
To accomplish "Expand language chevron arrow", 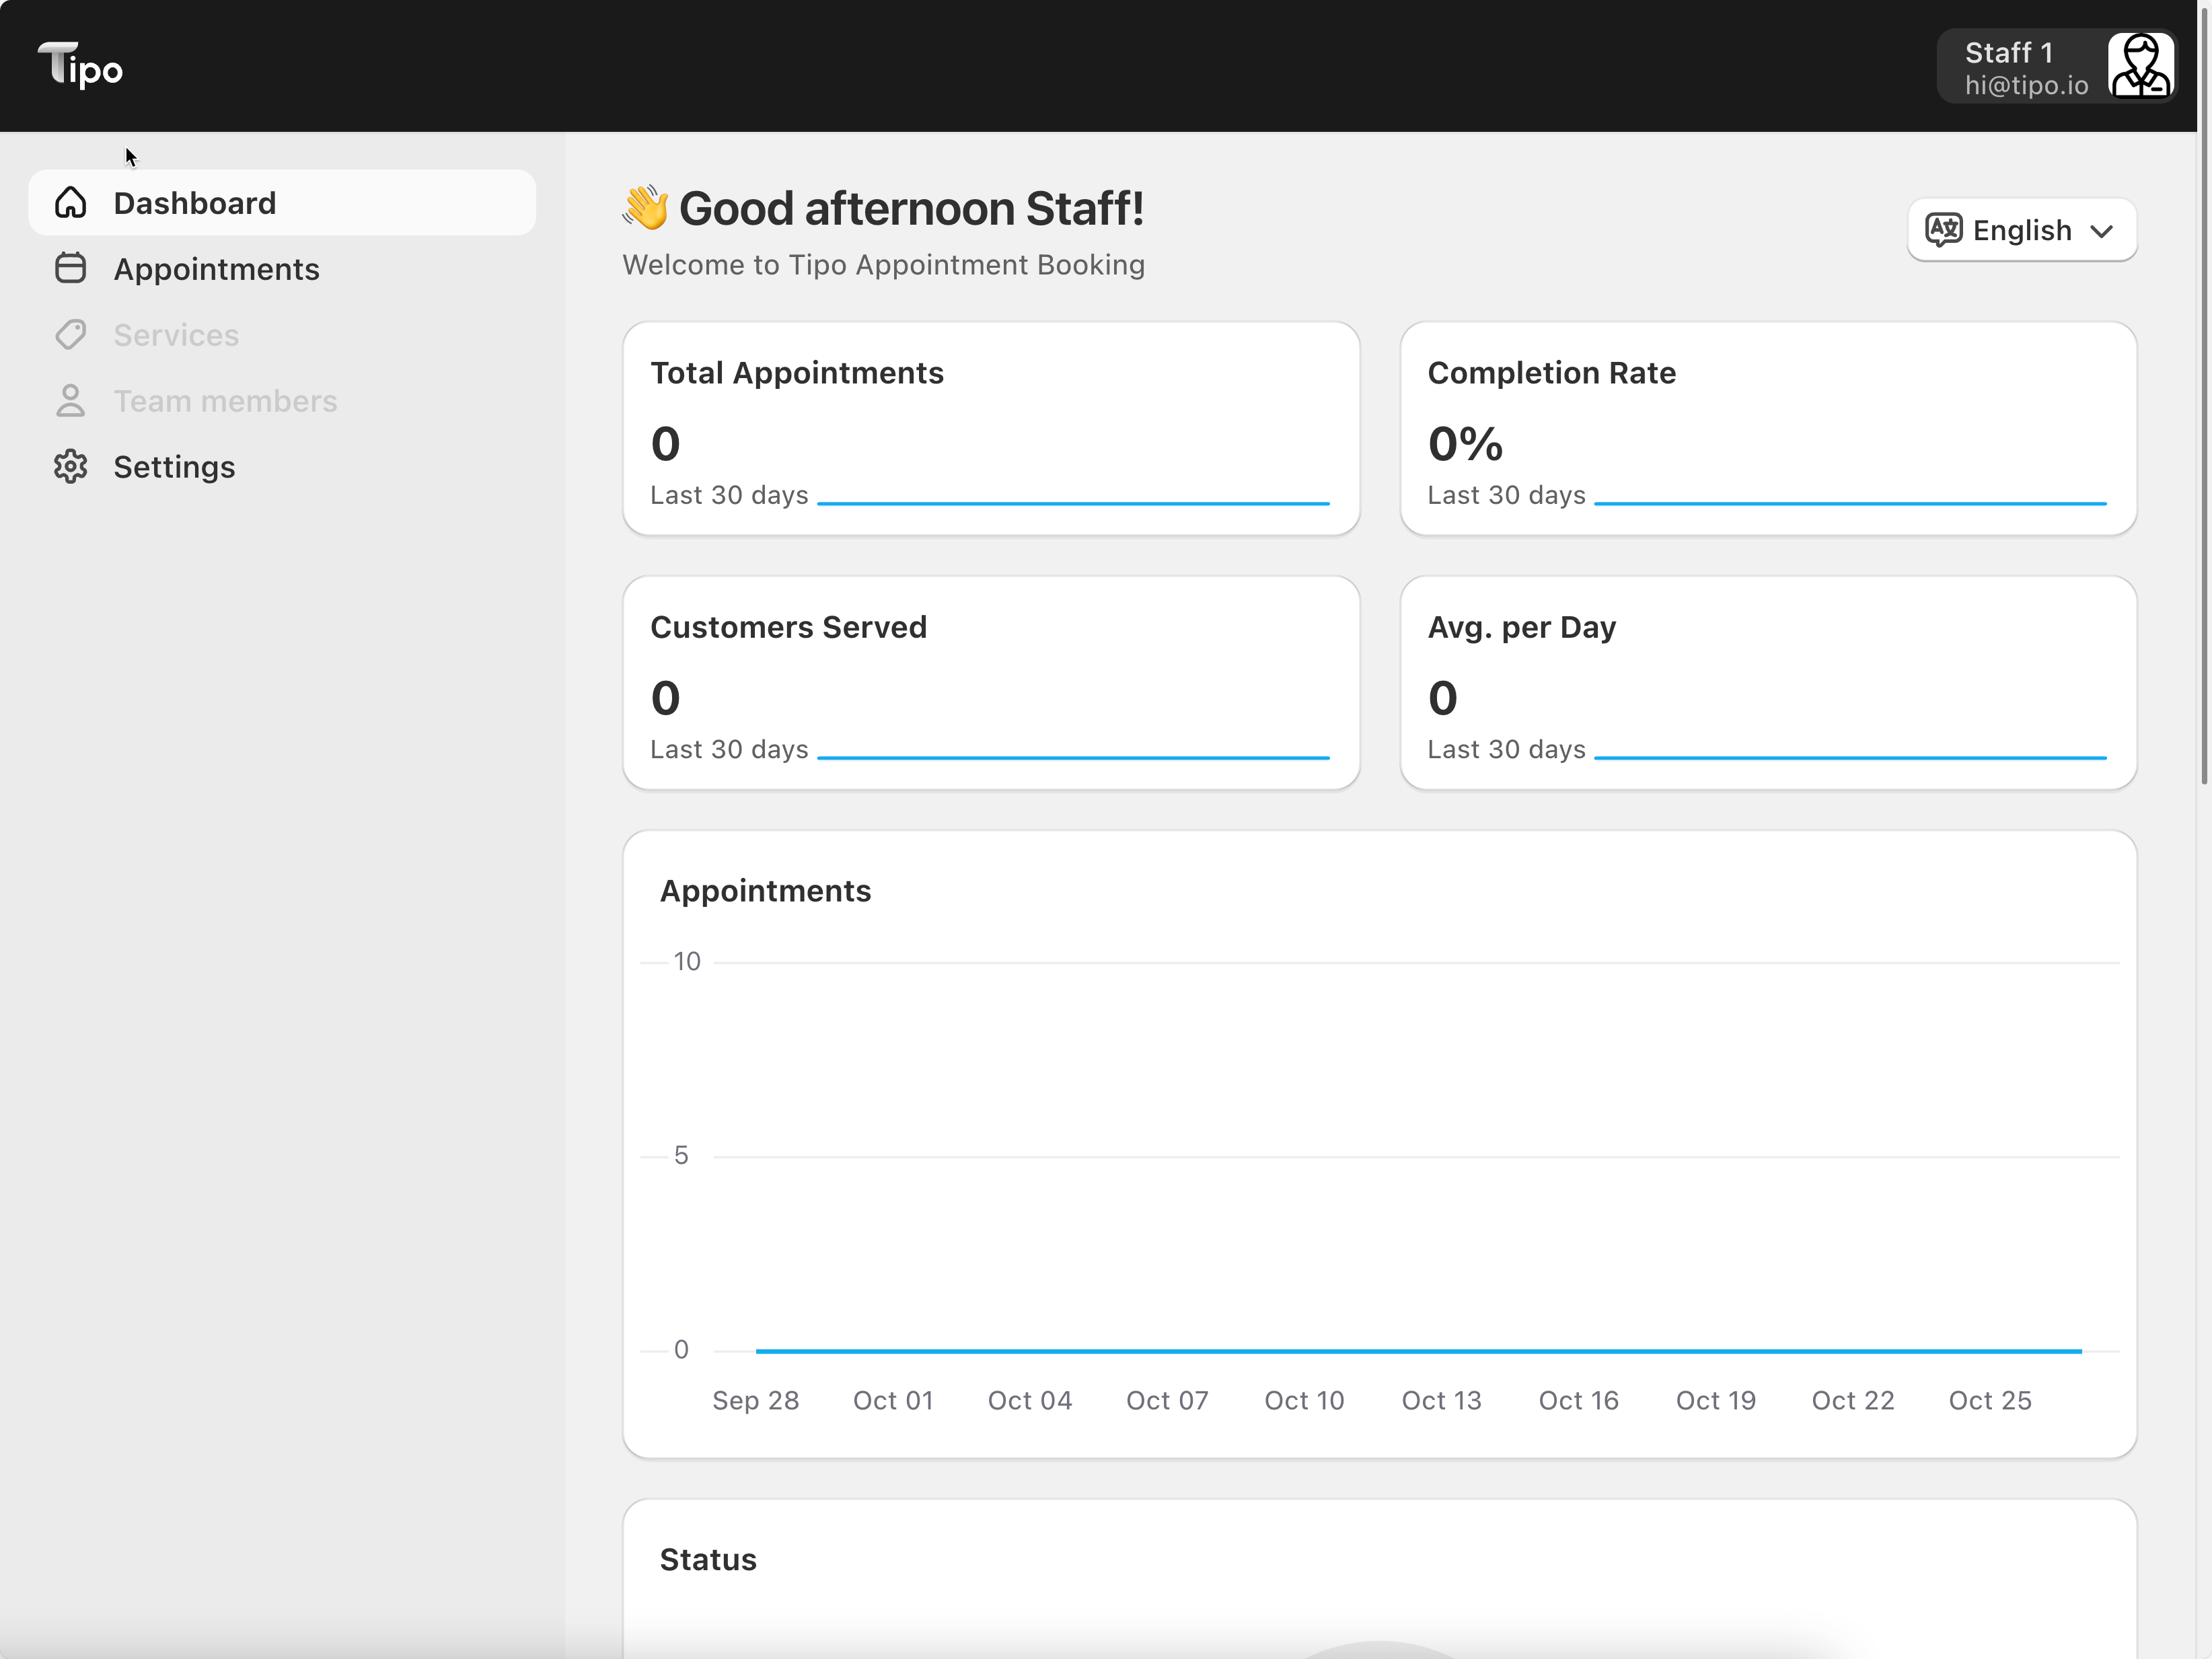I will click(2101, 231).
